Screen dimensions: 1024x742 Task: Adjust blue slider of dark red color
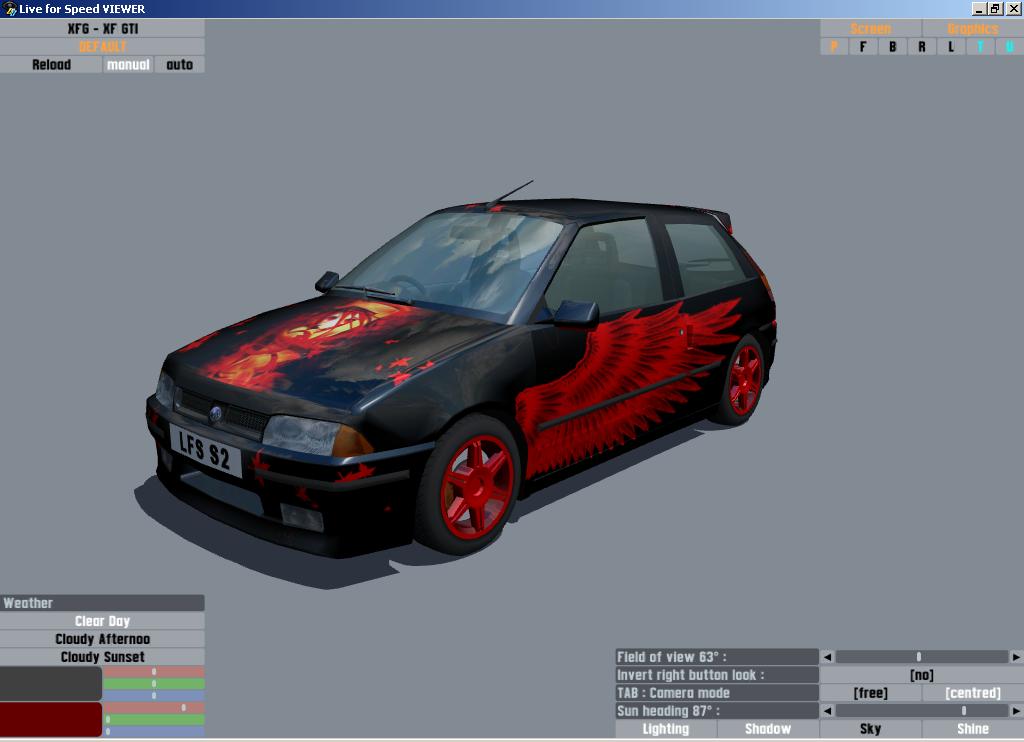154,732
